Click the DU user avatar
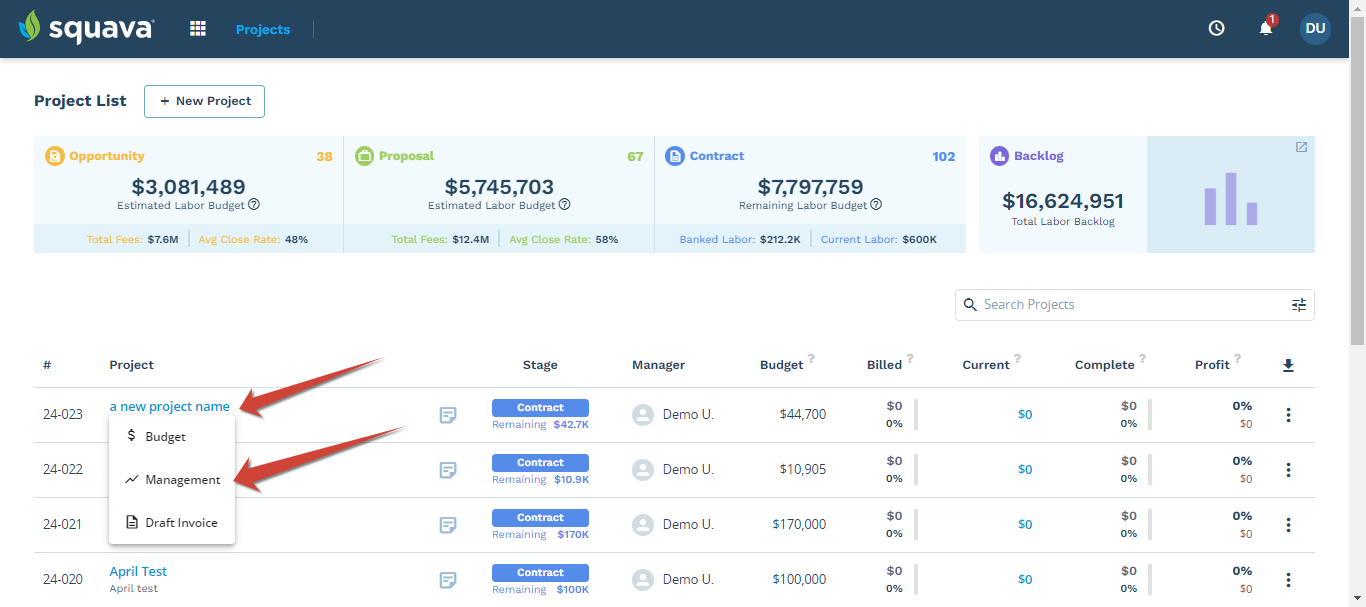The image size is (1366, 607). coord(1315,28)
